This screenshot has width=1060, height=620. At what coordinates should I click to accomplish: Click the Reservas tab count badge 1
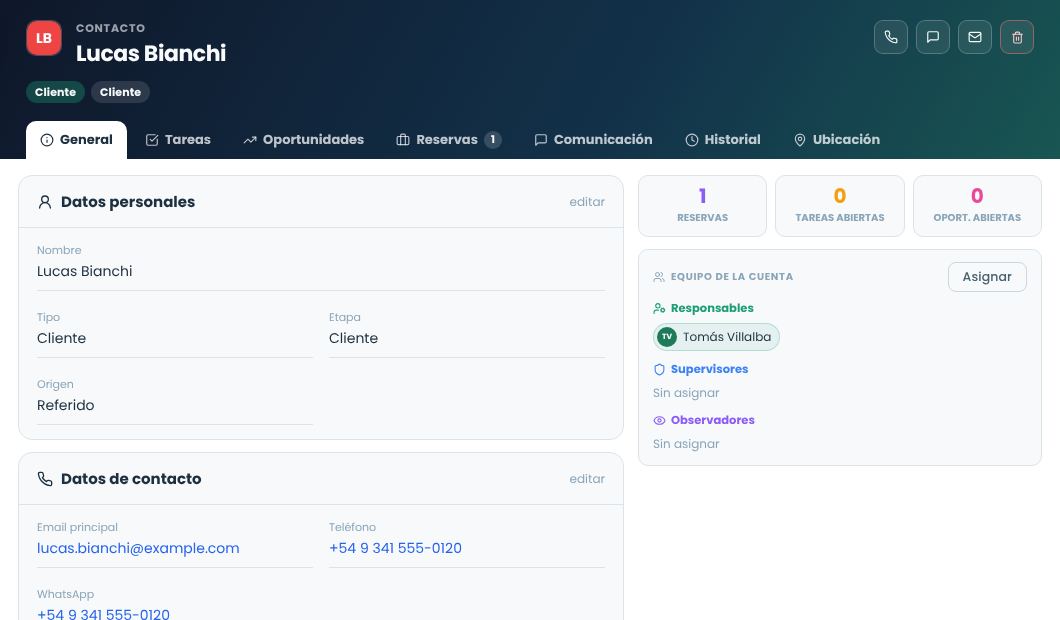(x=493, y=140)
